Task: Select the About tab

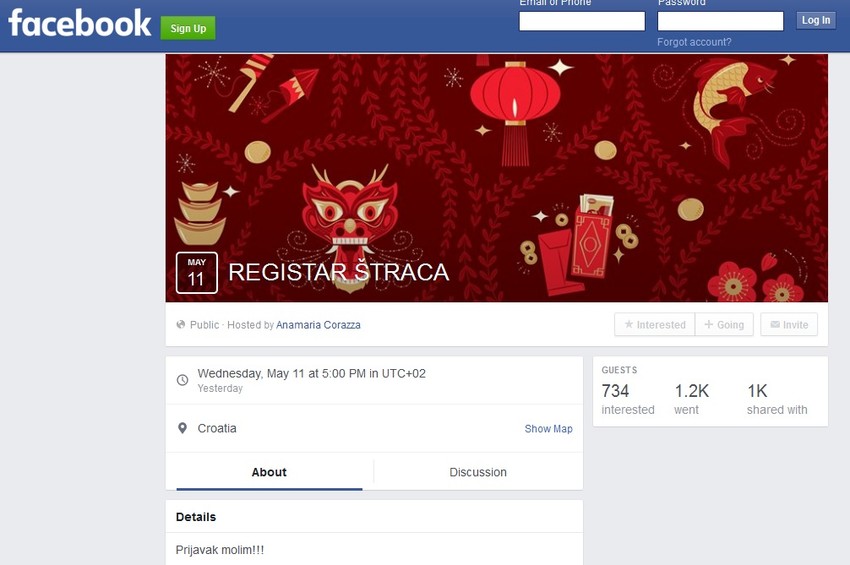Action: [269, 472]
